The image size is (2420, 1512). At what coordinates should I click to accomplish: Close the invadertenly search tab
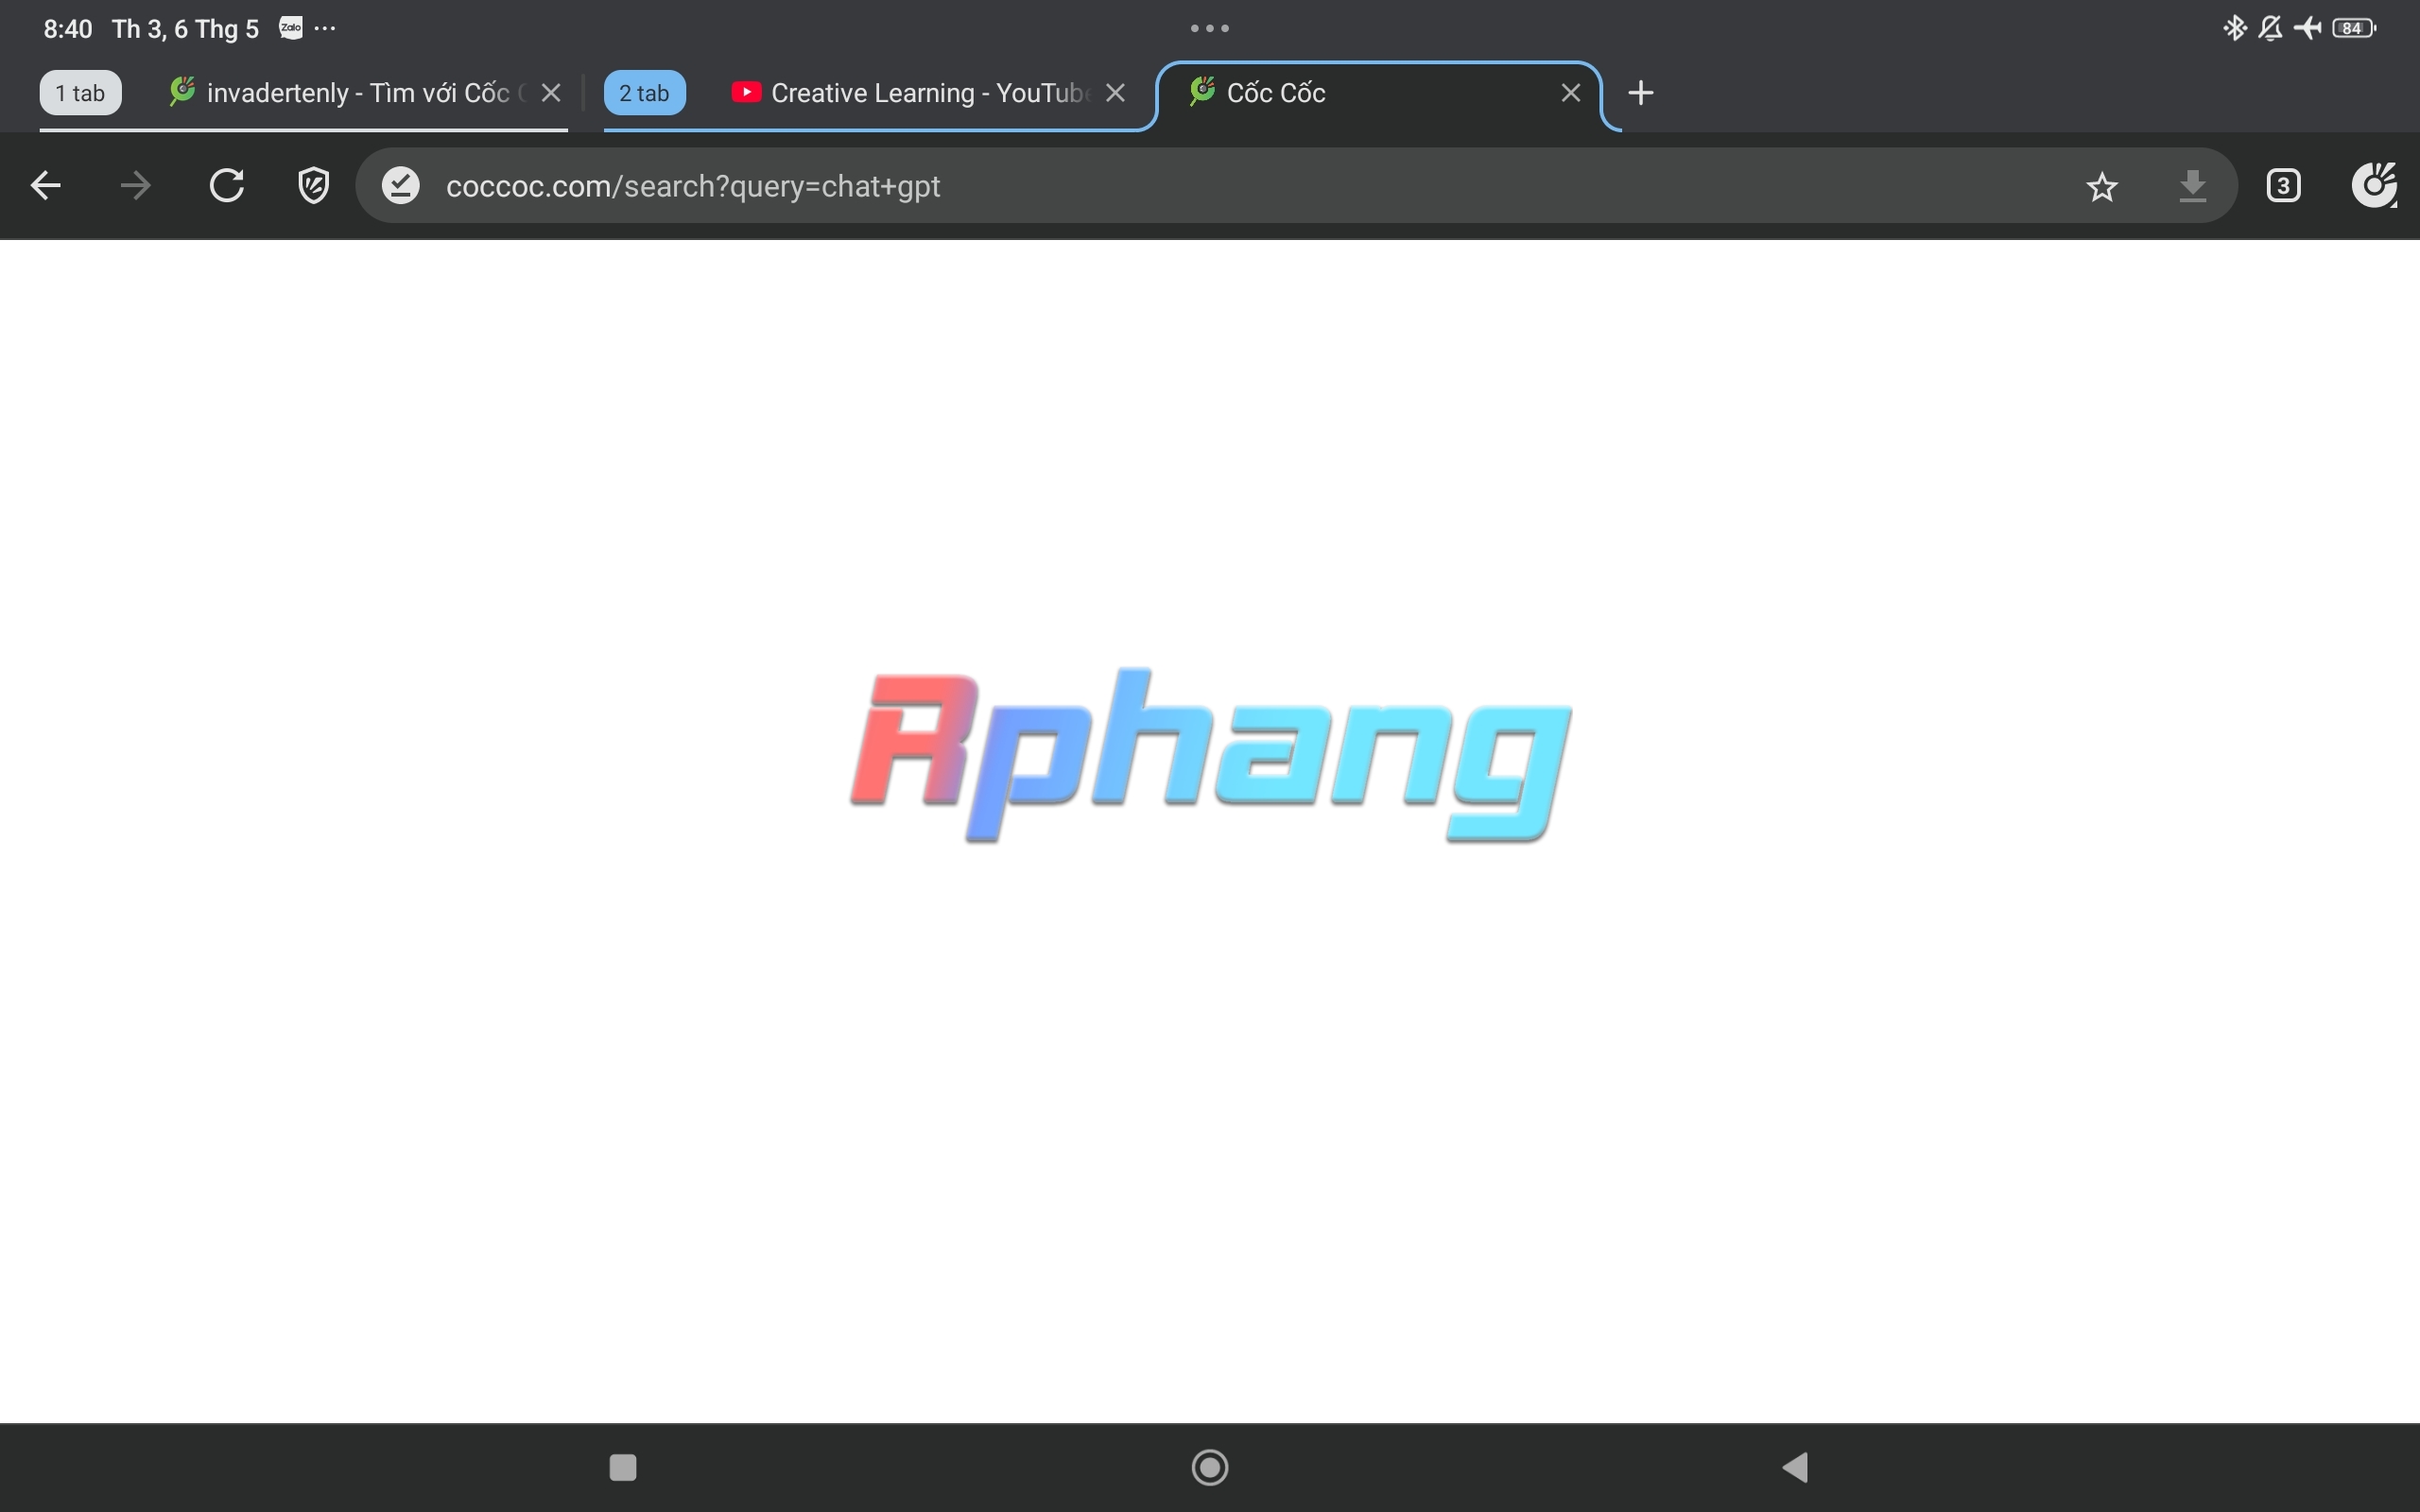click(551, 93)
